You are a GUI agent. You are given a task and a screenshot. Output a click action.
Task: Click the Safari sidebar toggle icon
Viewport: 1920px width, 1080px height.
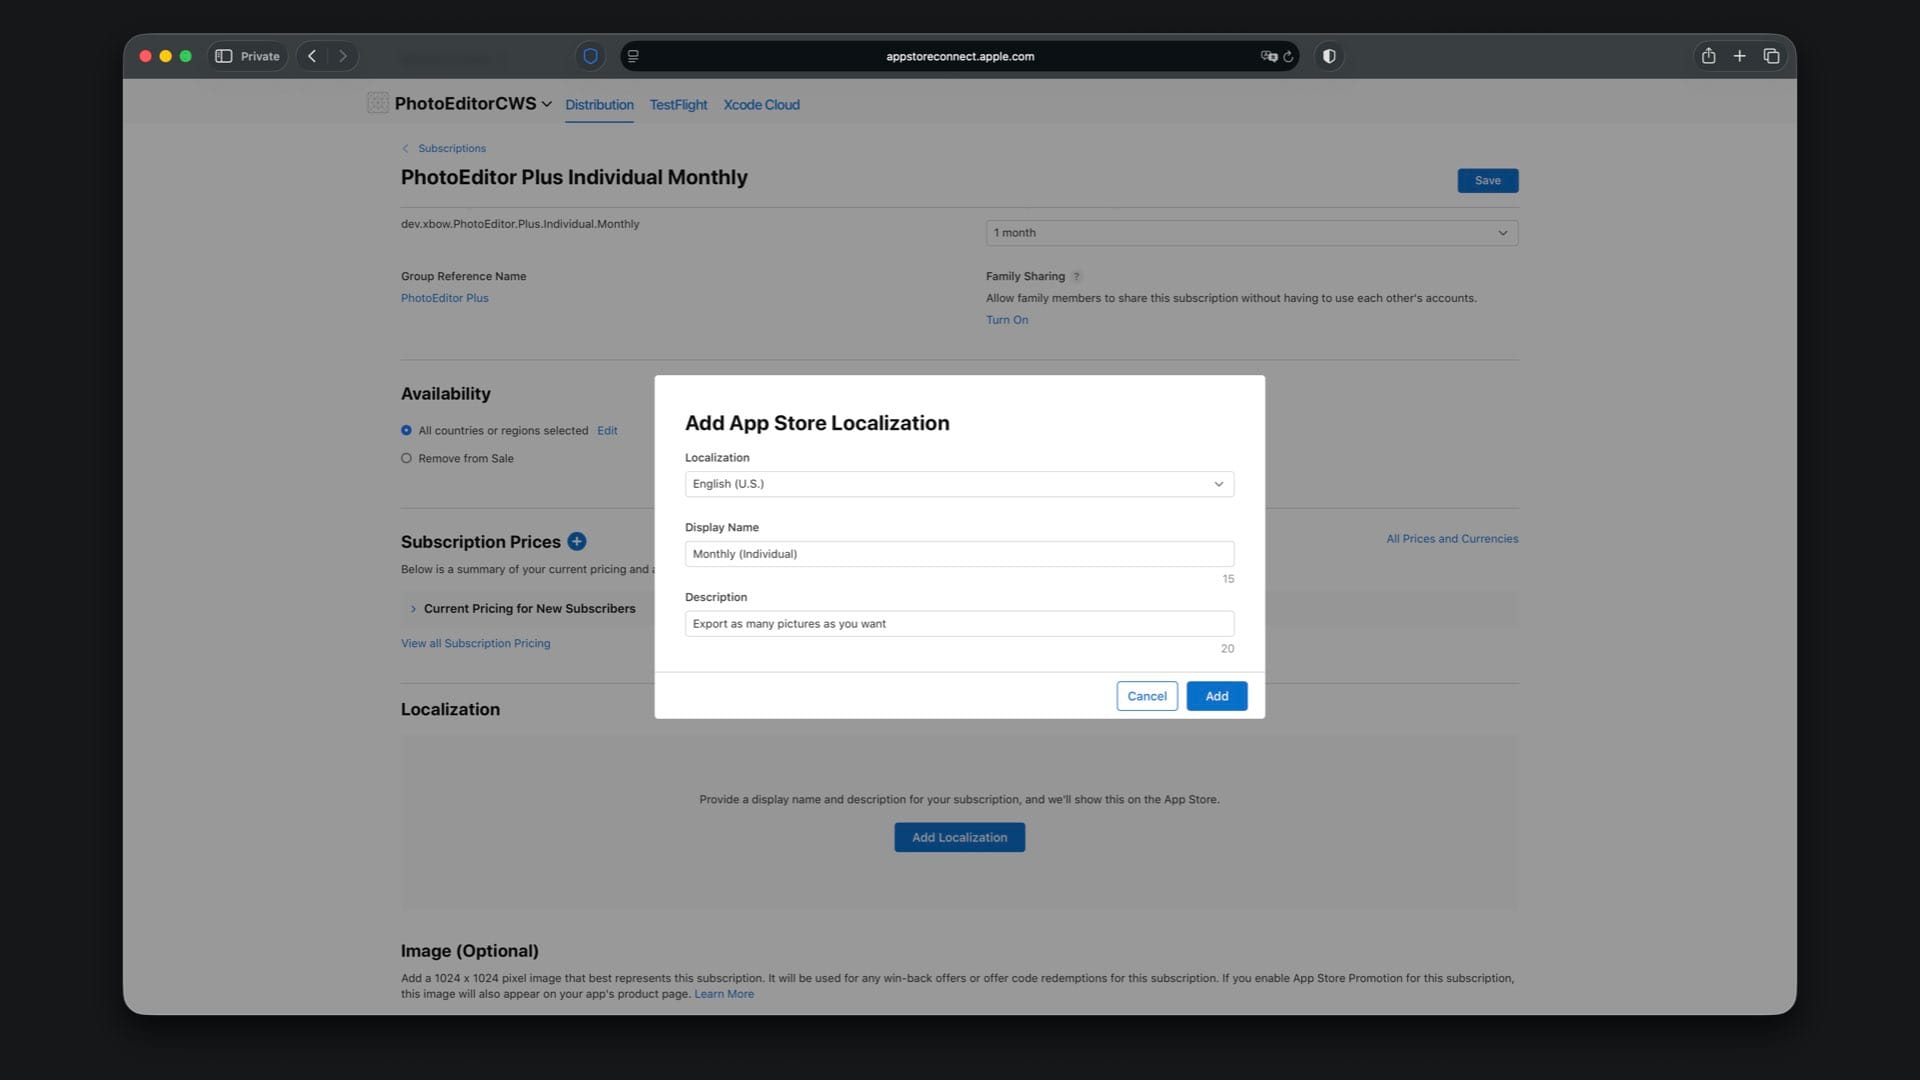click(x=224, y=56)
